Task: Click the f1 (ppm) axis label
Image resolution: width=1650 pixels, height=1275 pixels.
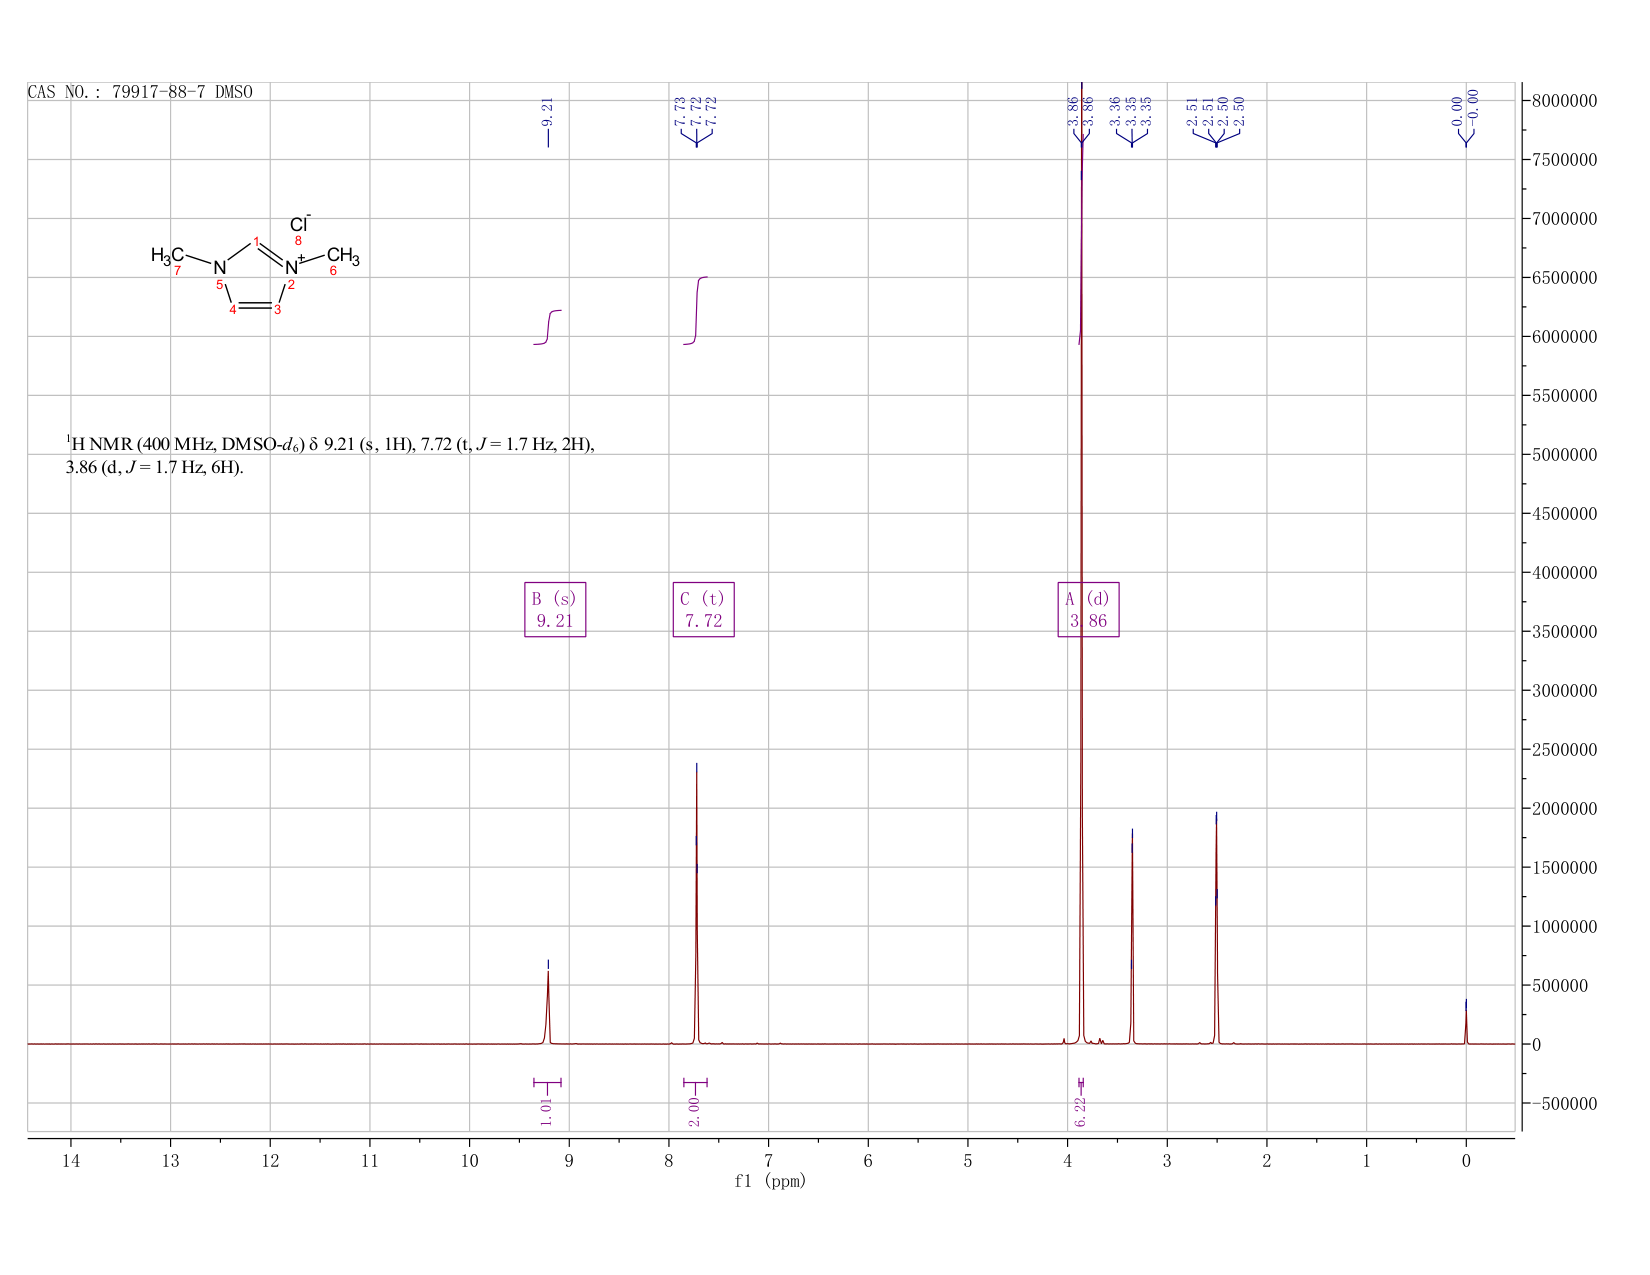Action: 770,1181
